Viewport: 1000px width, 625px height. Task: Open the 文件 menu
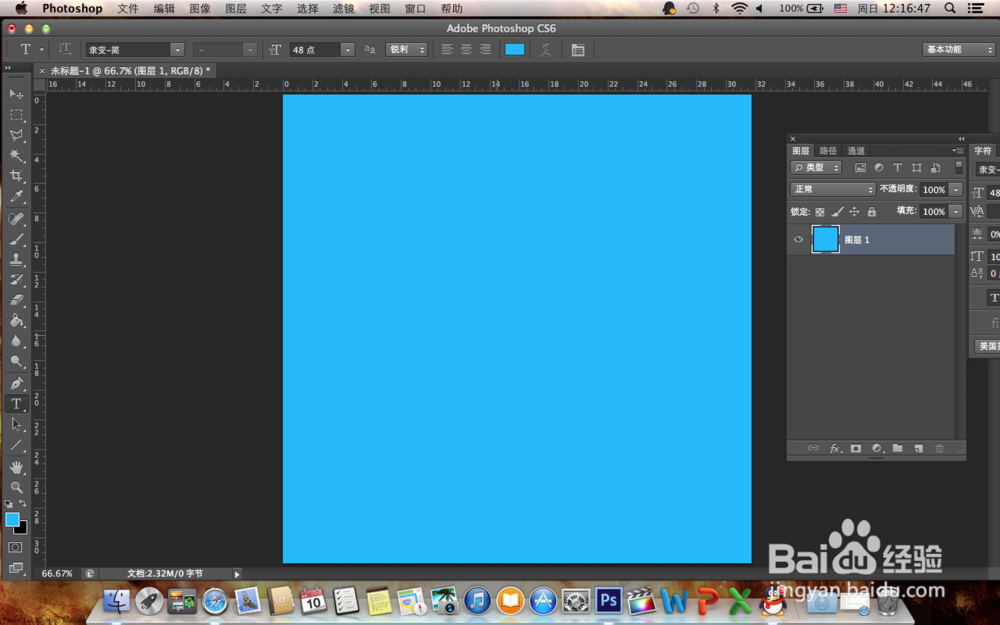tap(128, 8)
